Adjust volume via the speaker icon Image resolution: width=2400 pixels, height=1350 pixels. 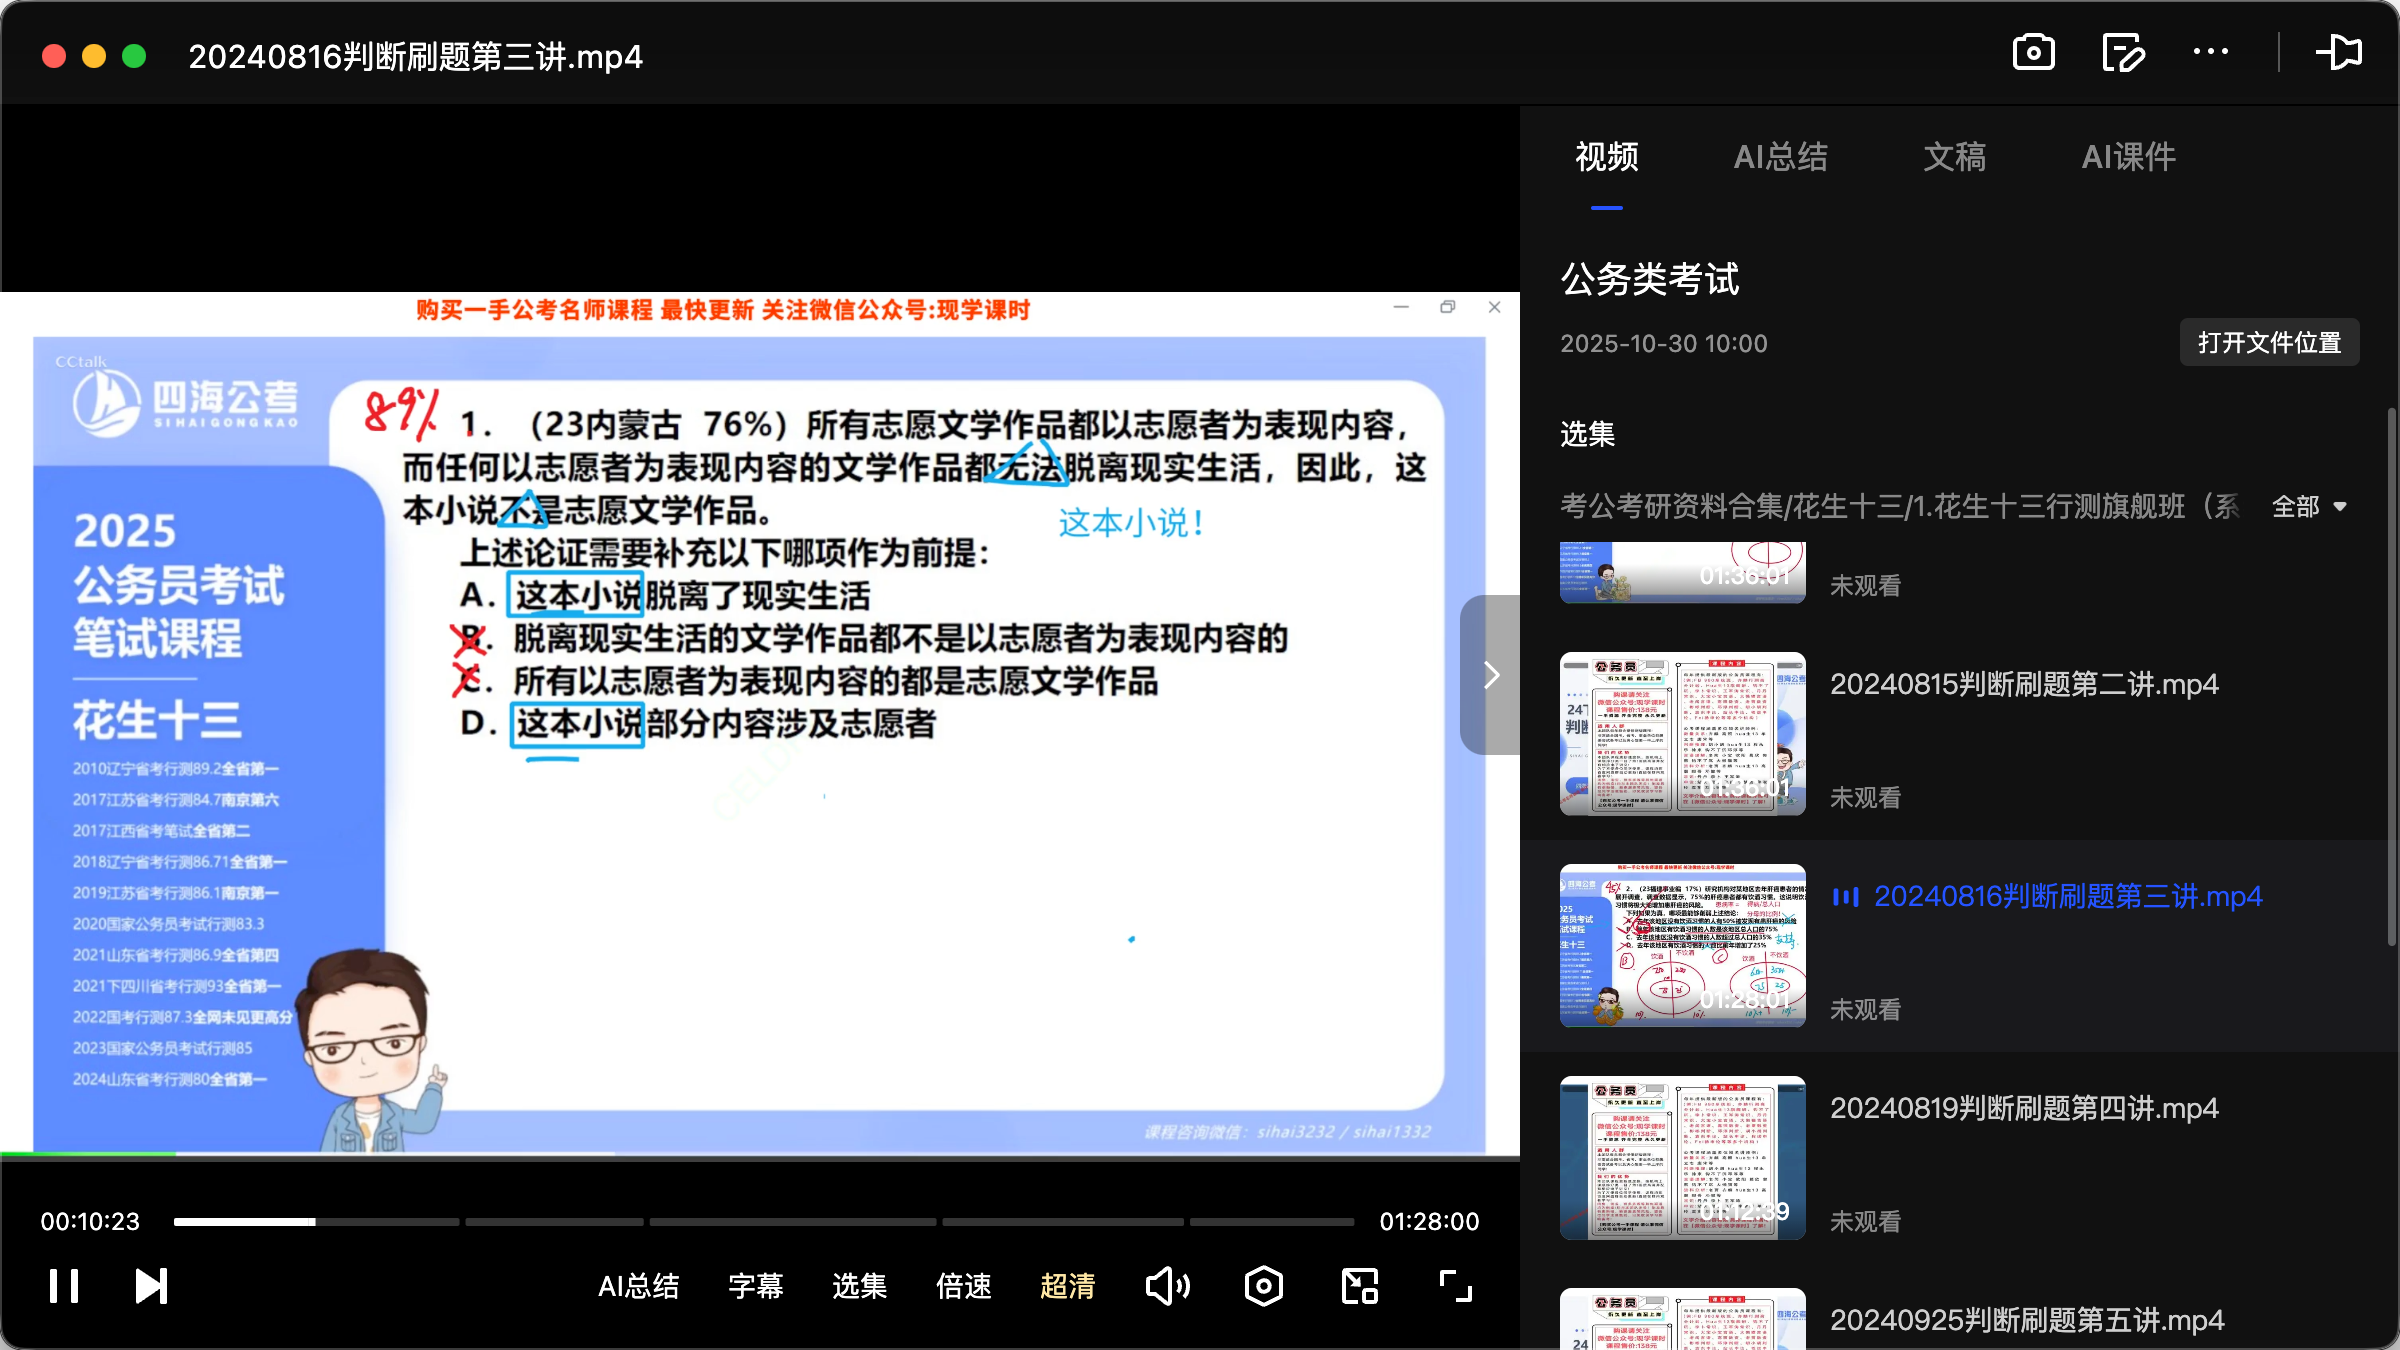pyautogui.click(x=1168, y=1285)
